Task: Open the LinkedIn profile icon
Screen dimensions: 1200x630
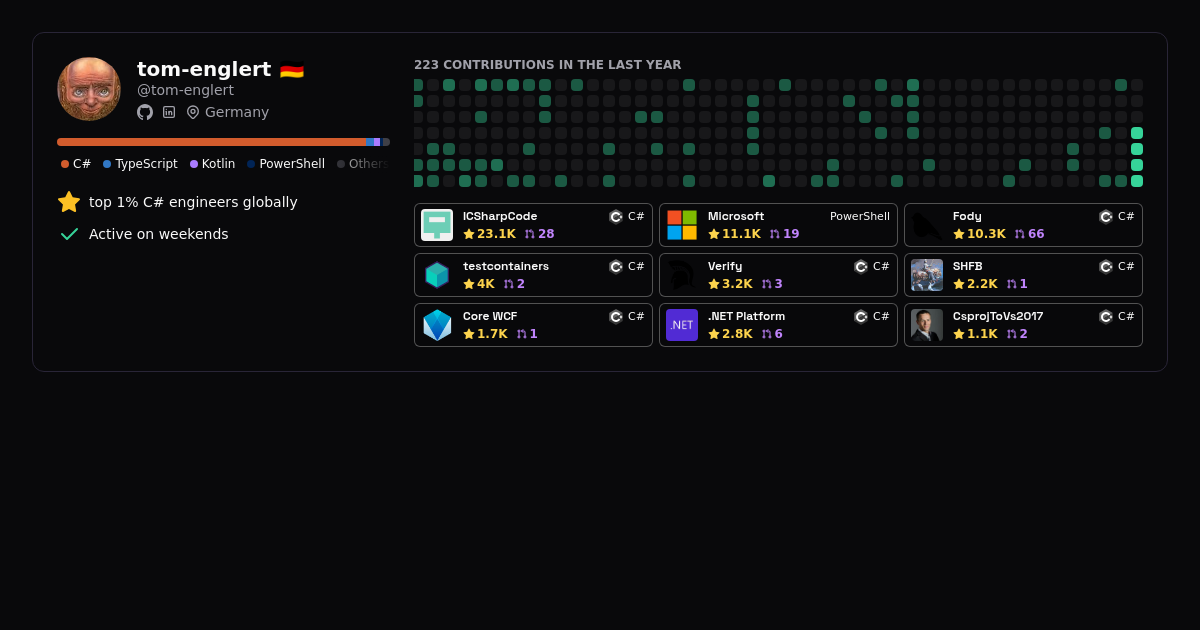Action: (x=169, y=112)
